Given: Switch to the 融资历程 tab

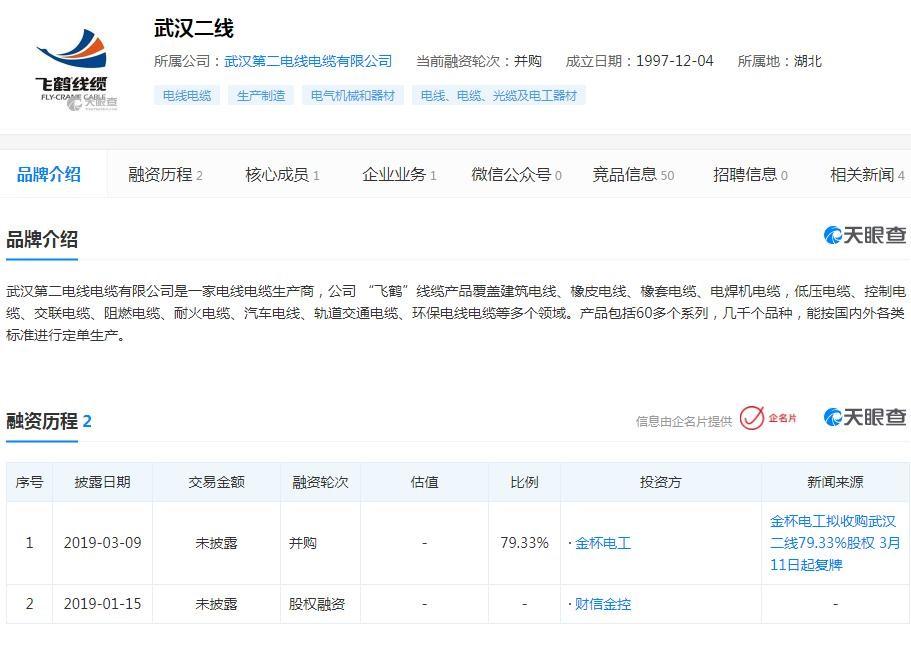Looking at the screenshot, I should (164, 174).
